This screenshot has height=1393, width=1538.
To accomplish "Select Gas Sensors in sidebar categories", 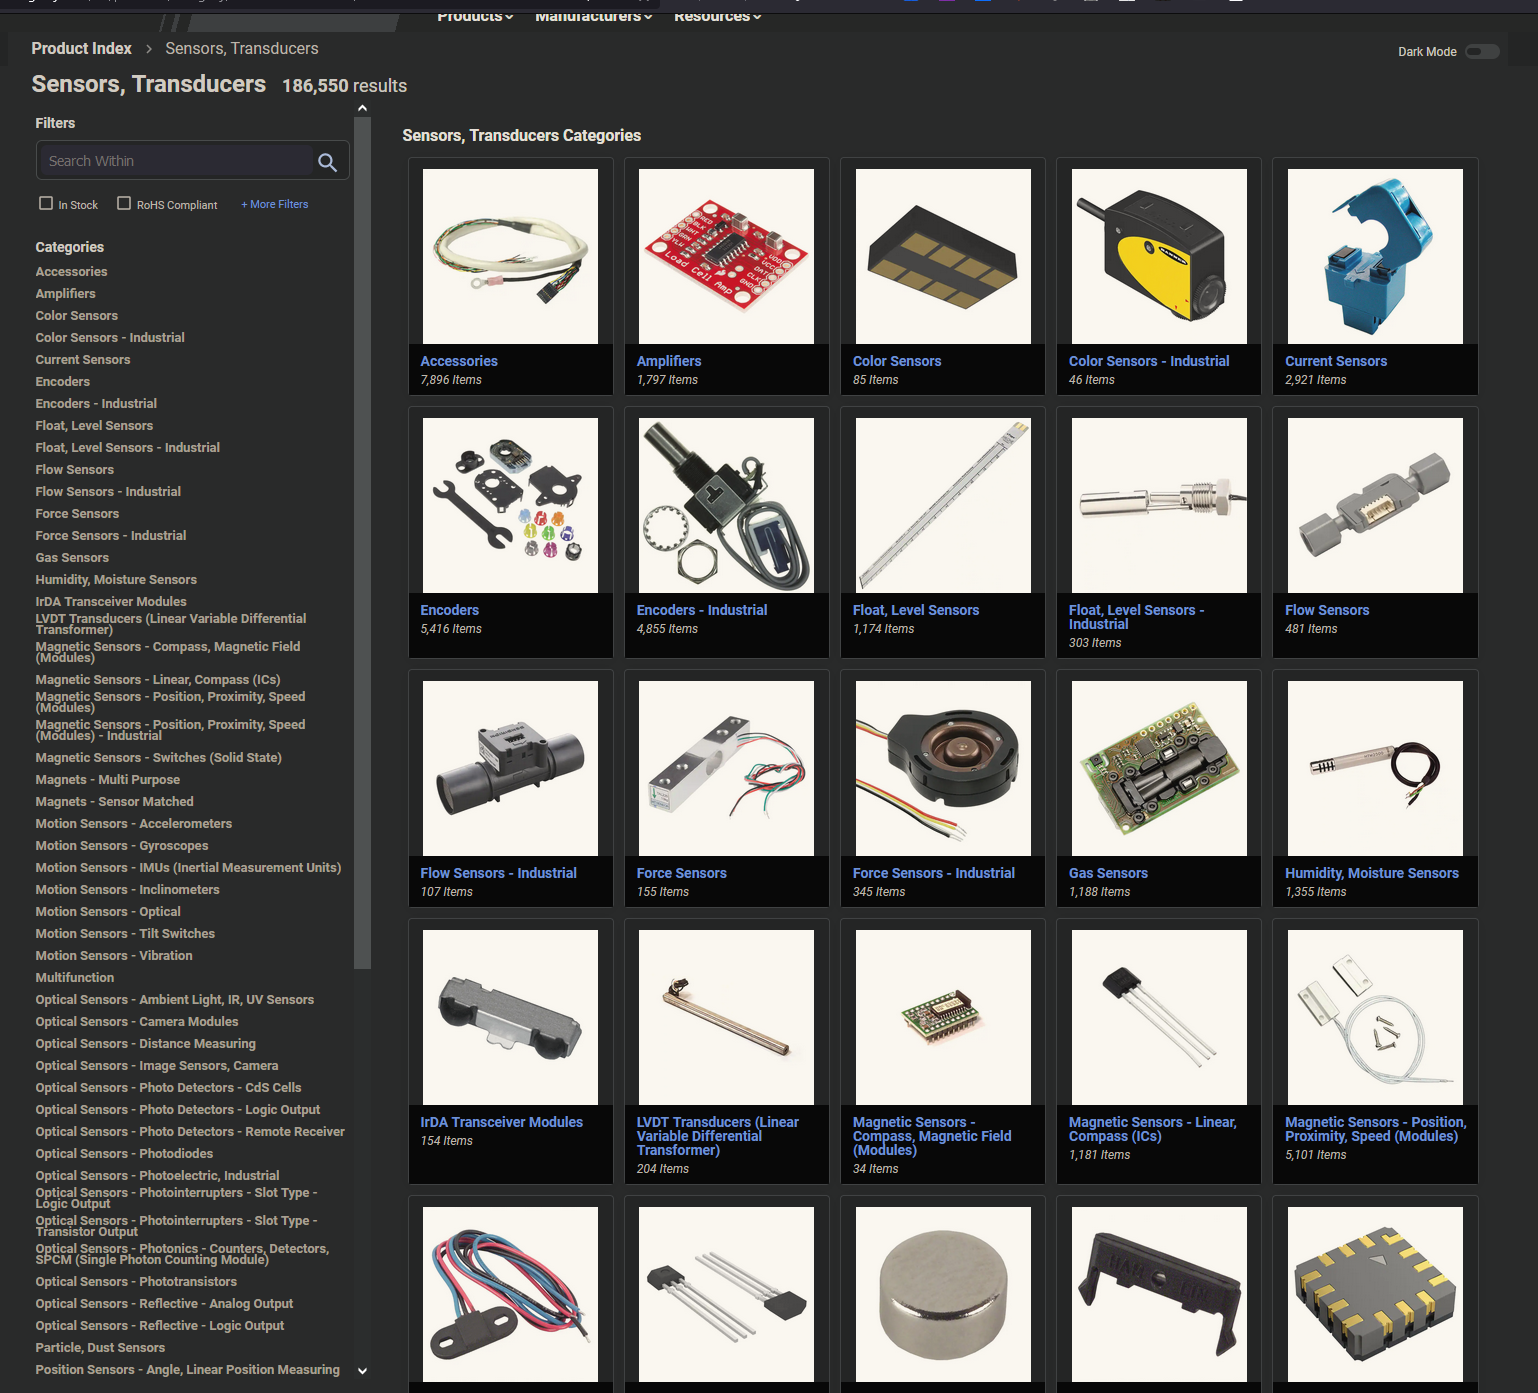I will (x=72, y=558).
